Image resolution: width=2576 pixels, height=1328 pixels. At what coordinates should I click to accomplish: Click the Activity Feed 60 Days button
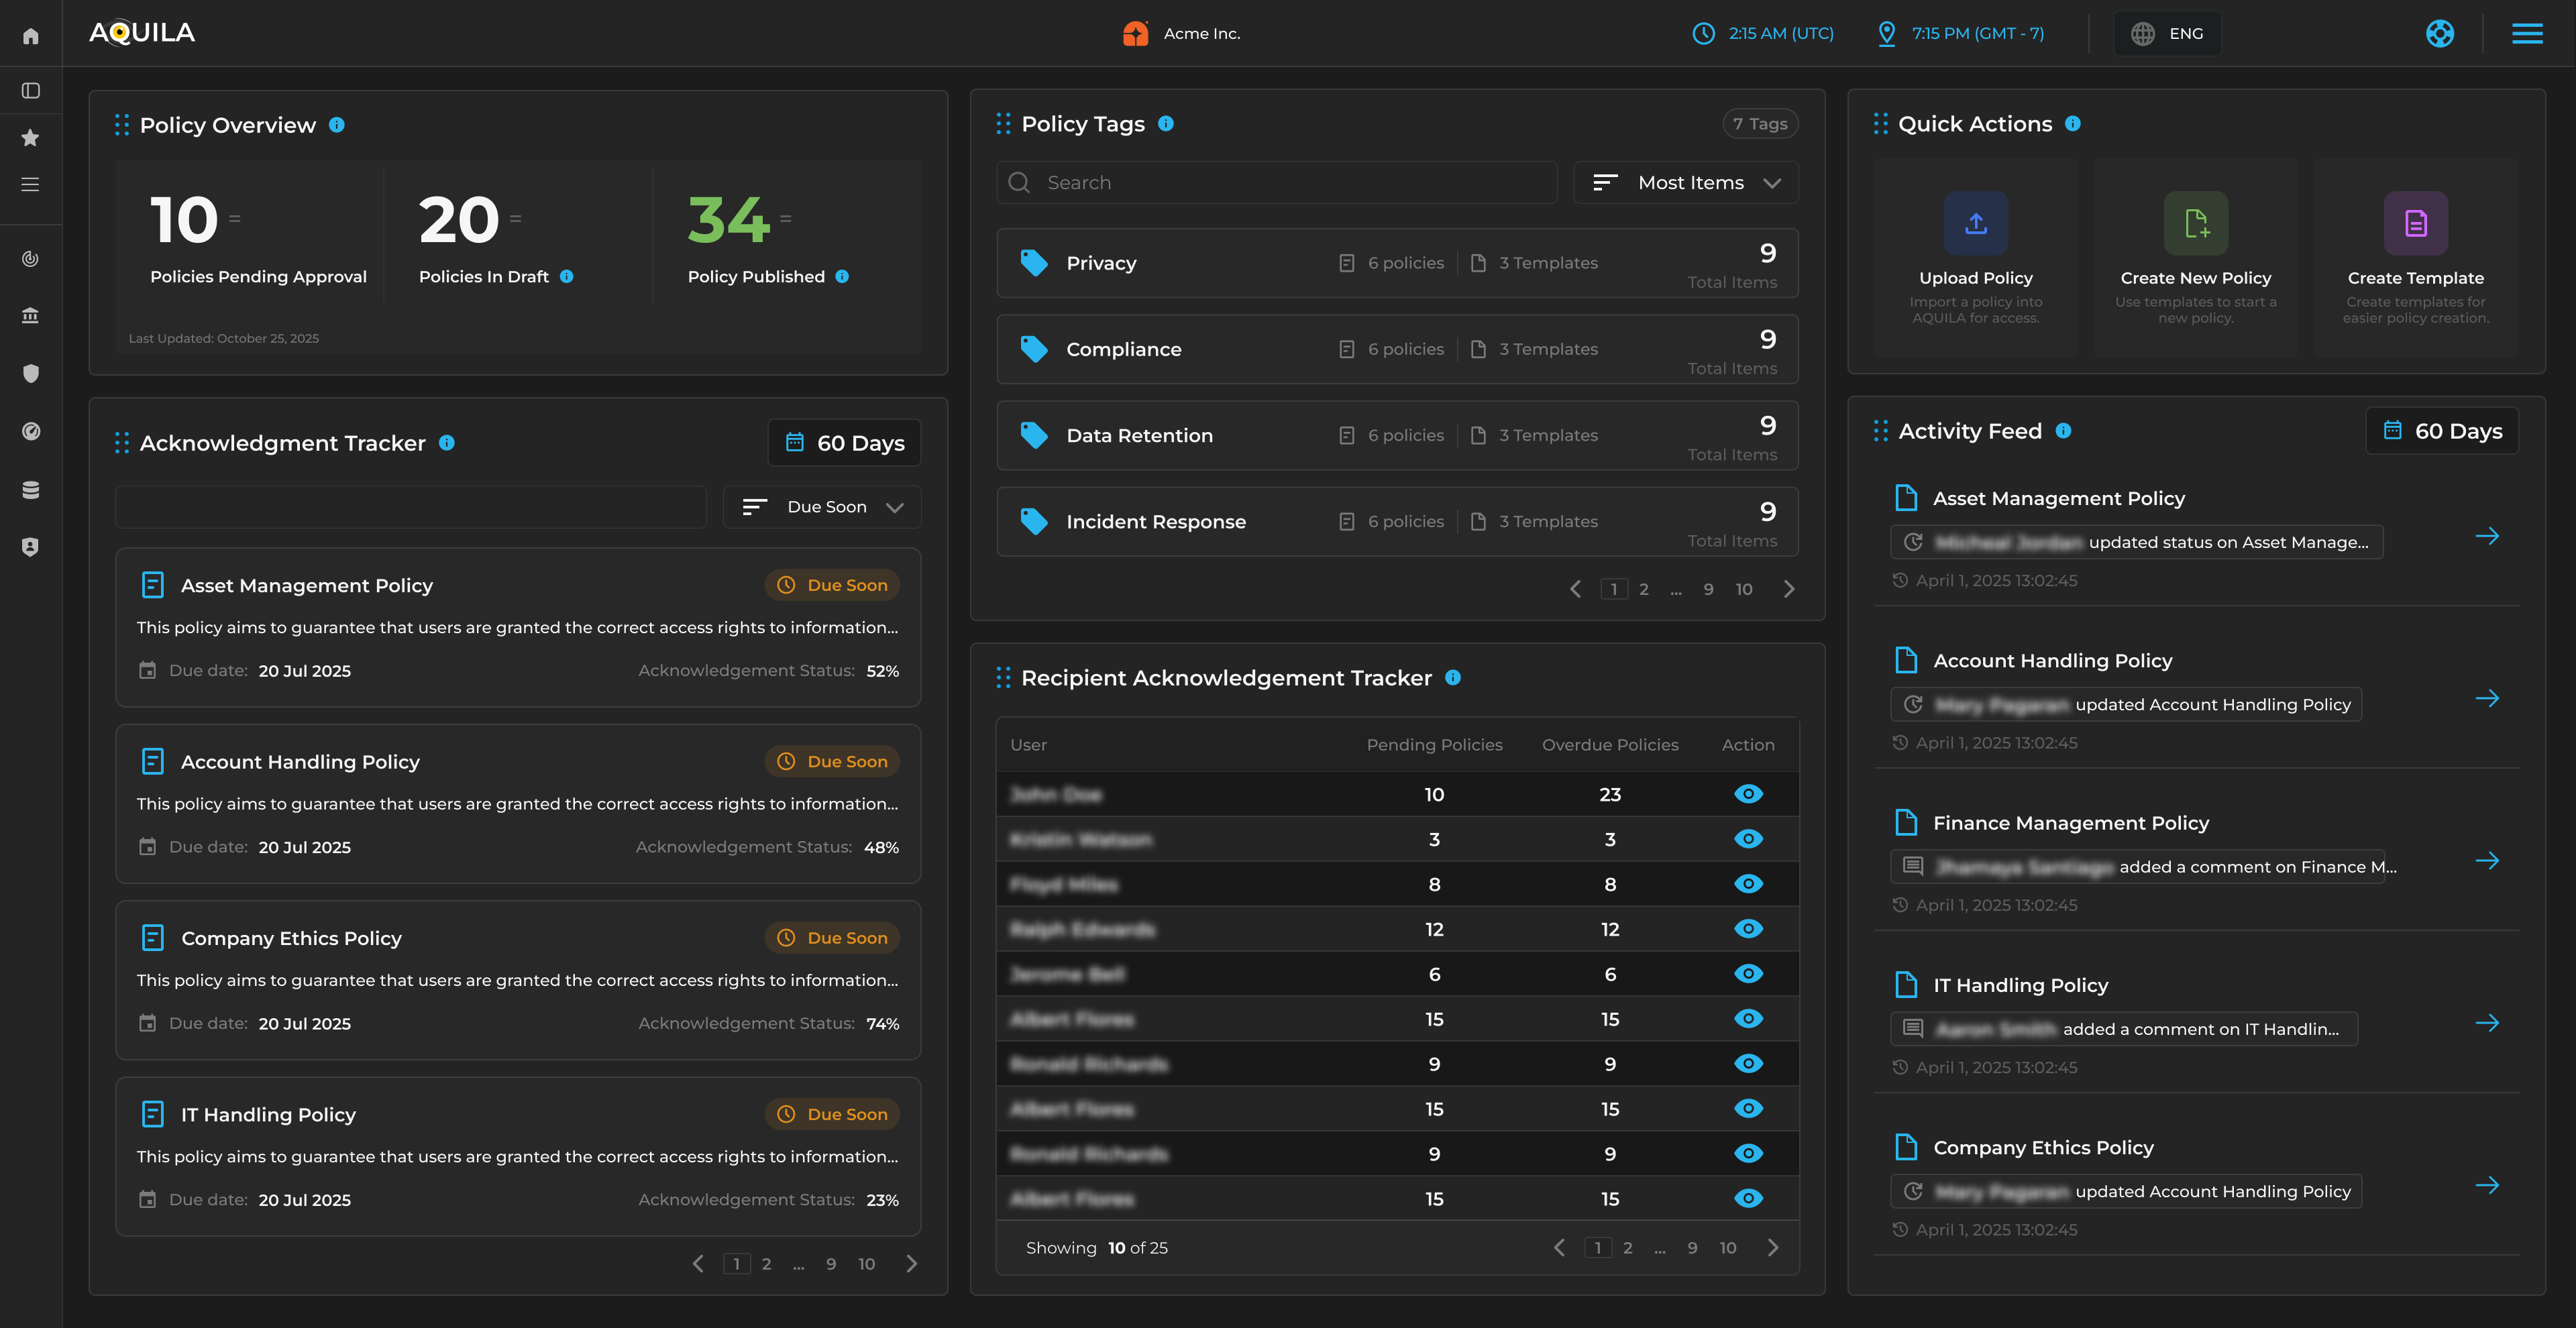coord(2442,431)
